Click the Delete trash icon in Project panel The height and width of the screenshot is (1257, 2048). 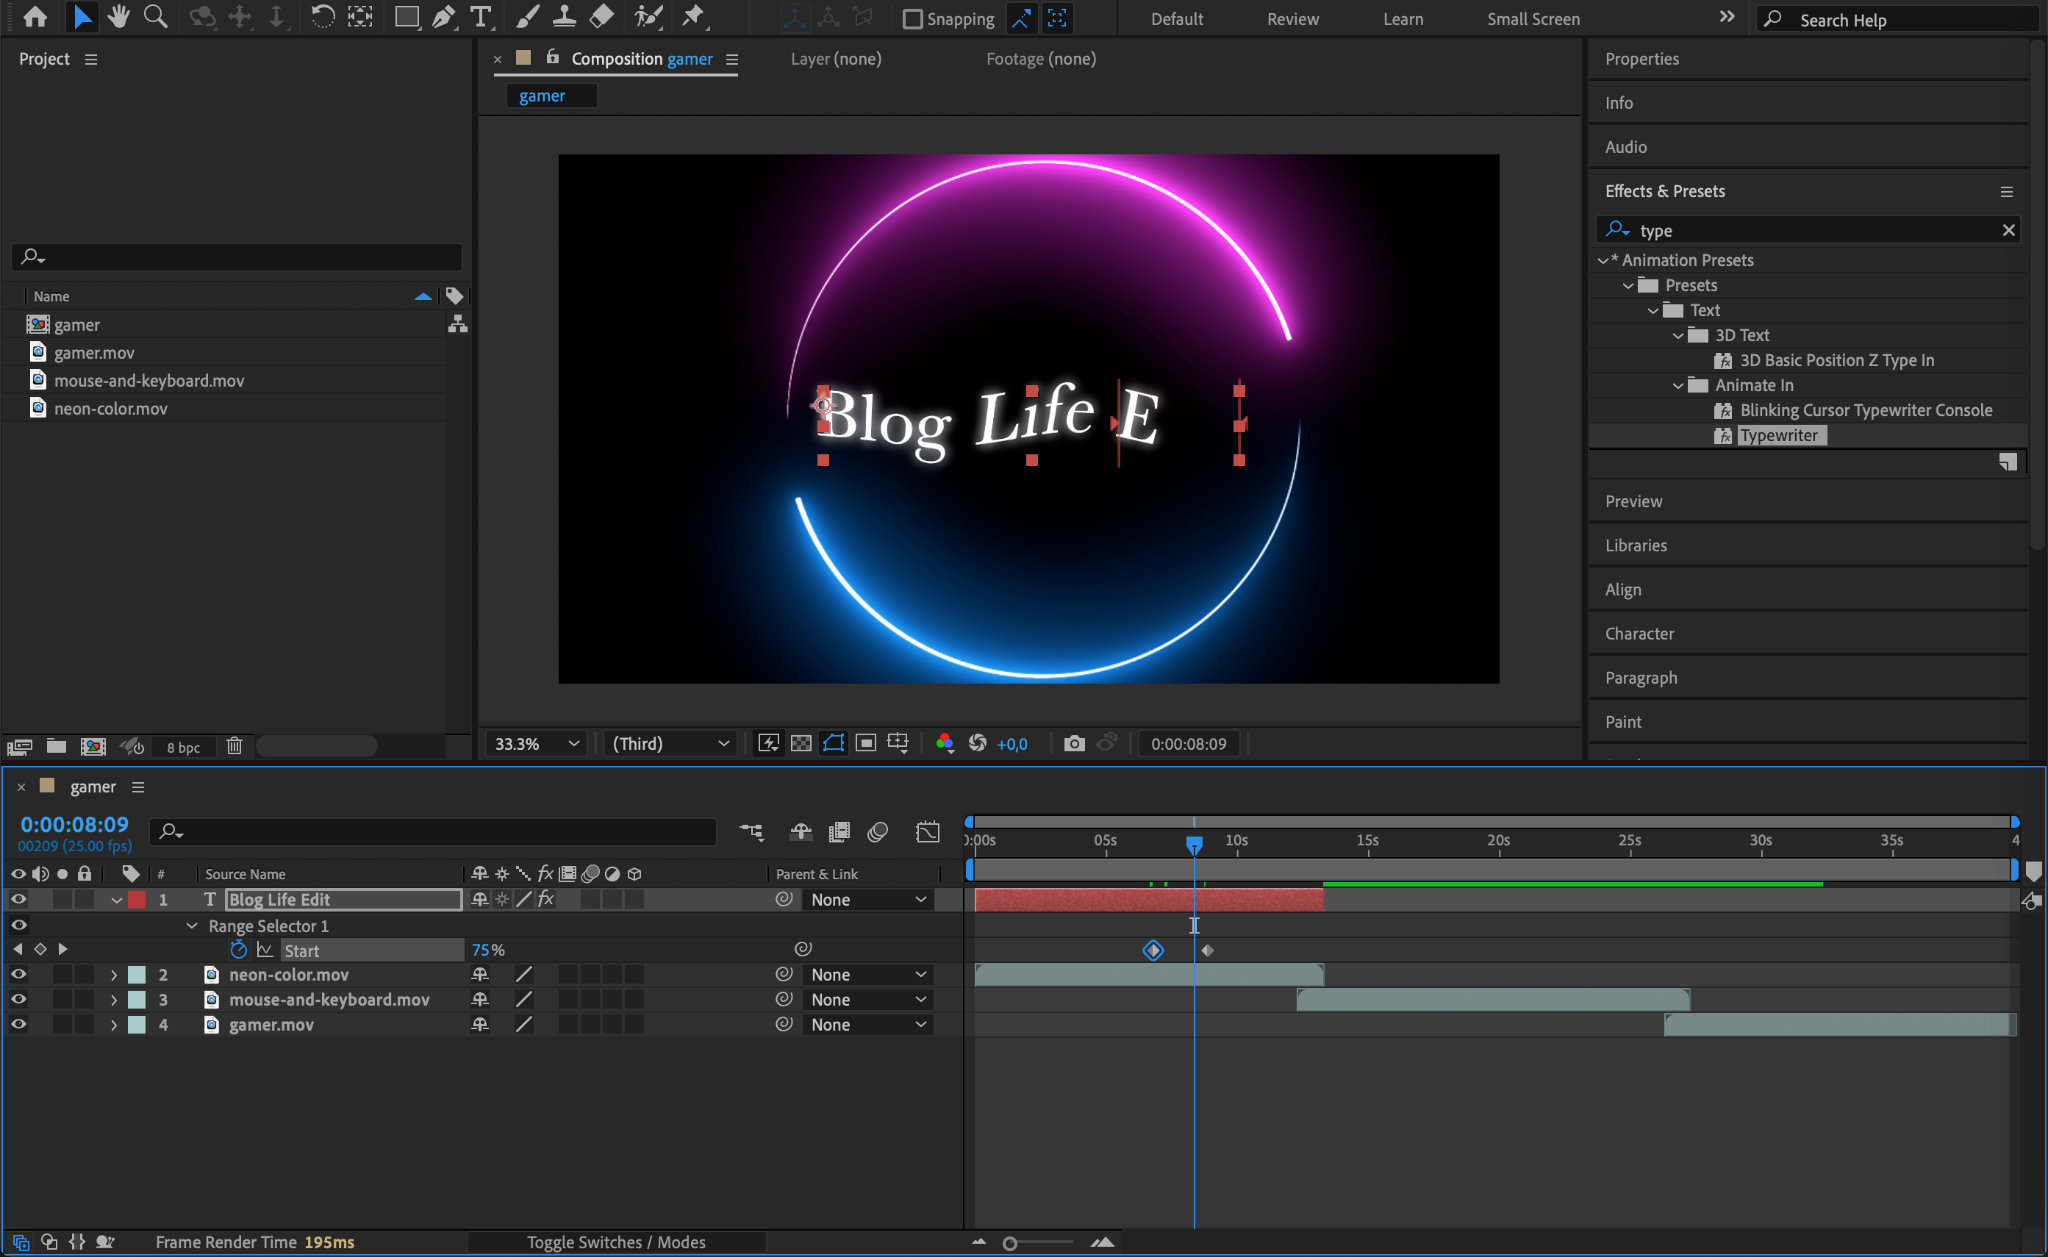pos(234,746)
